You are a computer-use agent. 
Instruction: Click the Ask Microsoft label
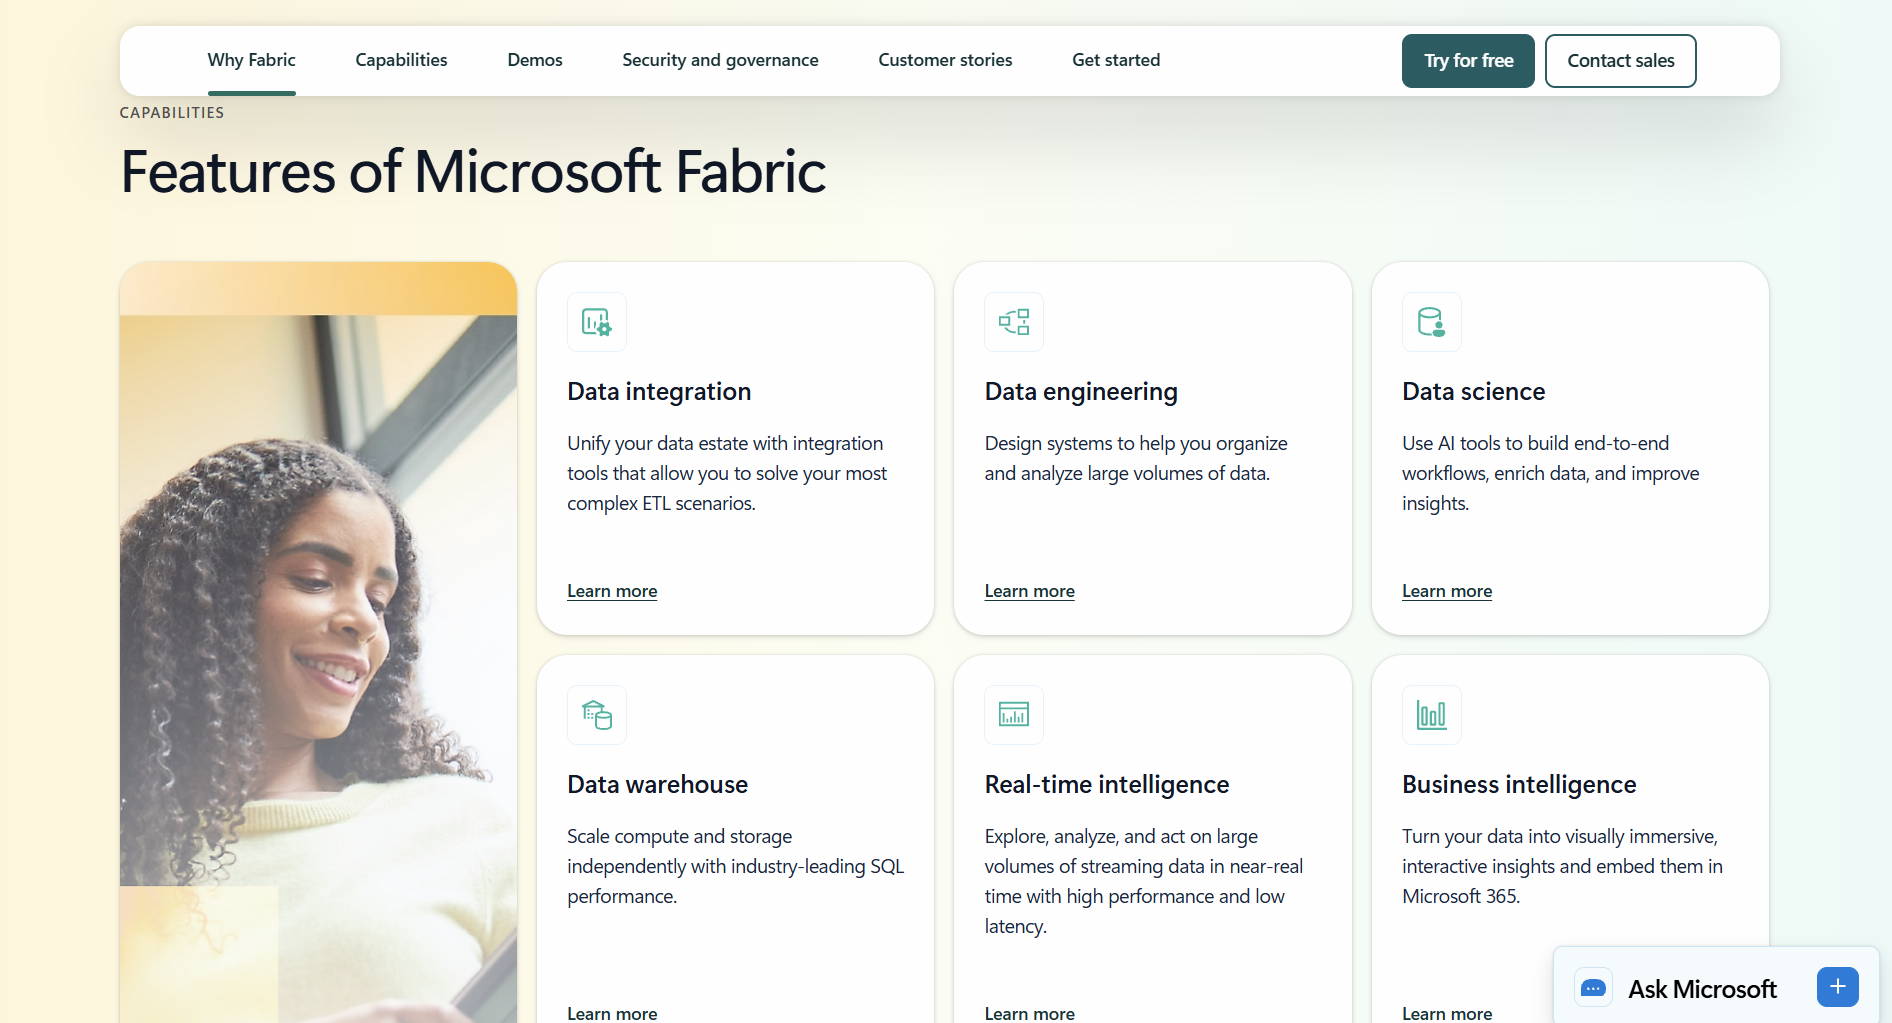pyautogui.click(x=1702, y=989)
